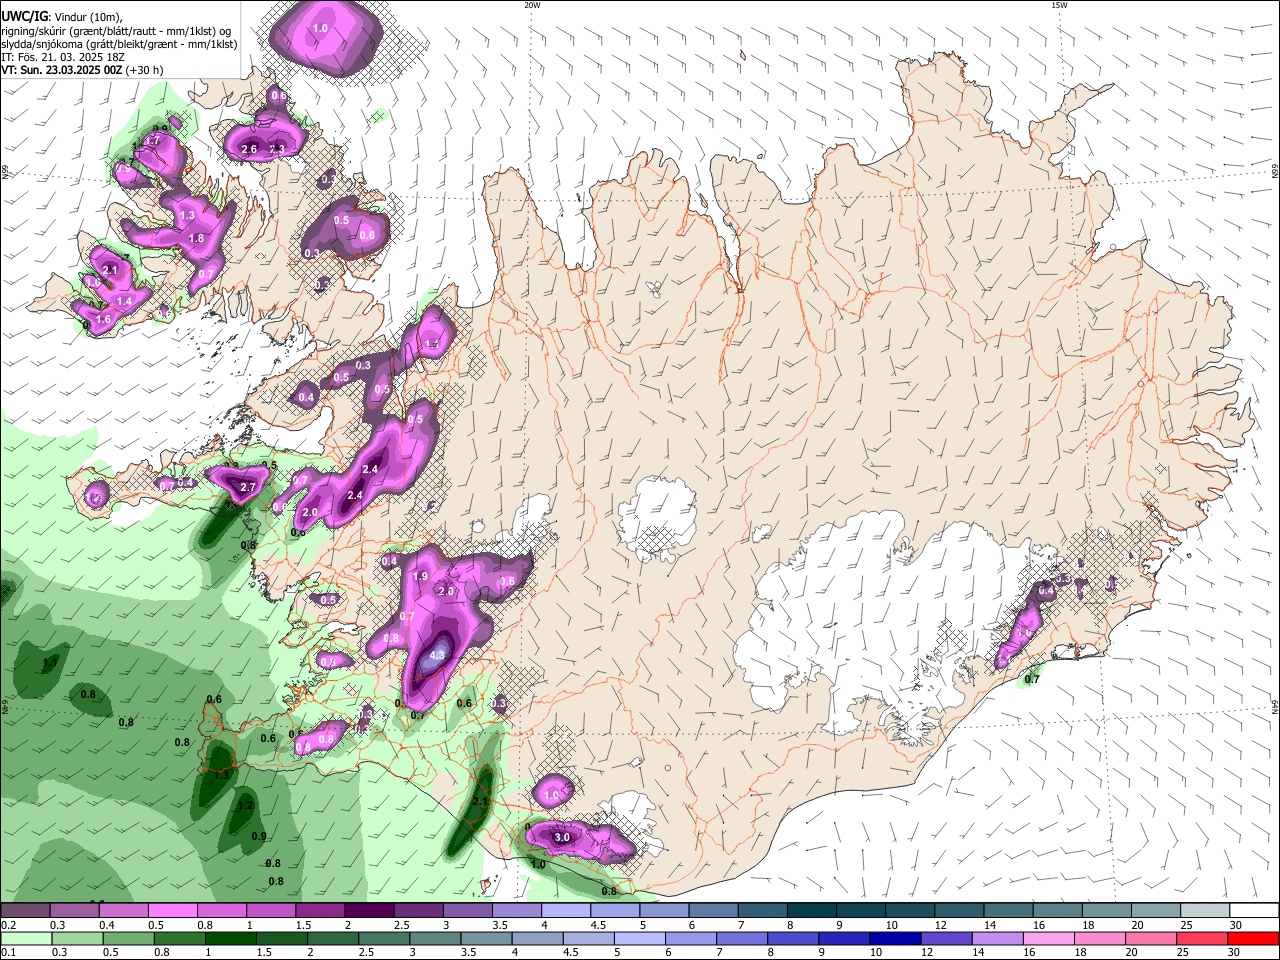Click the 2.6 snowfall value
The height and width of the screenshot is (960, 1280).
(x=249, y=150)
